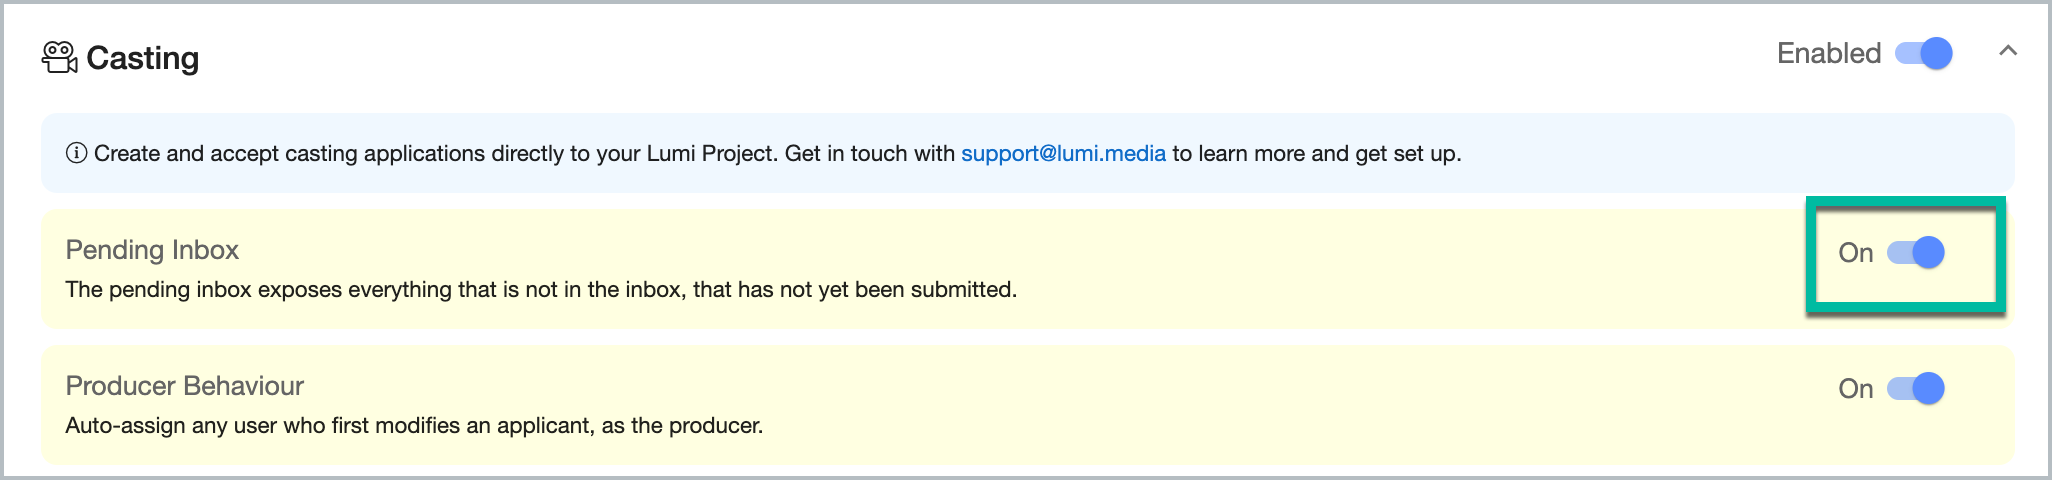Viewport: 2052px width, 480px height.
Task: Disable the Casting Enabled toggle
Action: 1924,53
